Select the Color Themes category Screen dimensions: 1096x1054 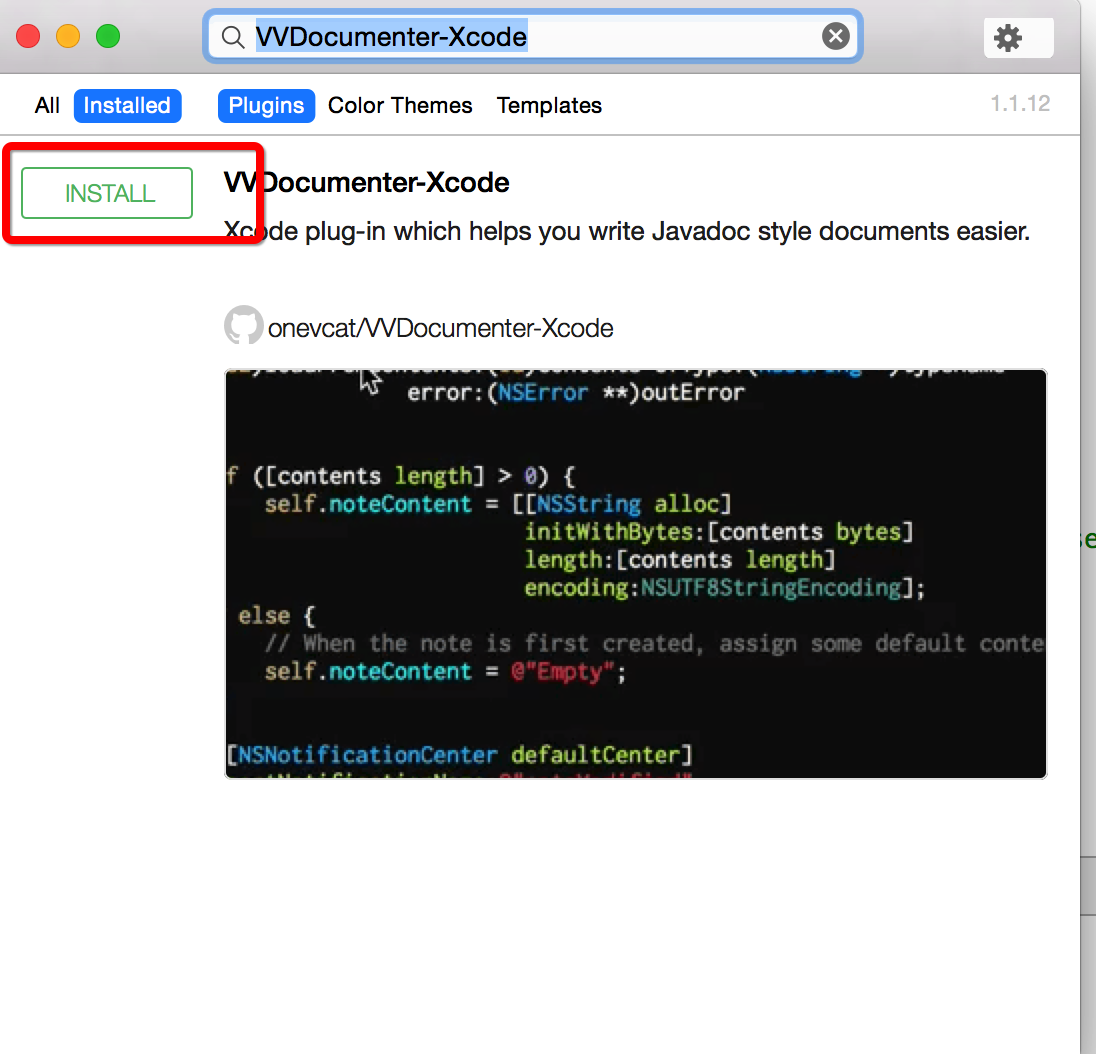(400, 106)
